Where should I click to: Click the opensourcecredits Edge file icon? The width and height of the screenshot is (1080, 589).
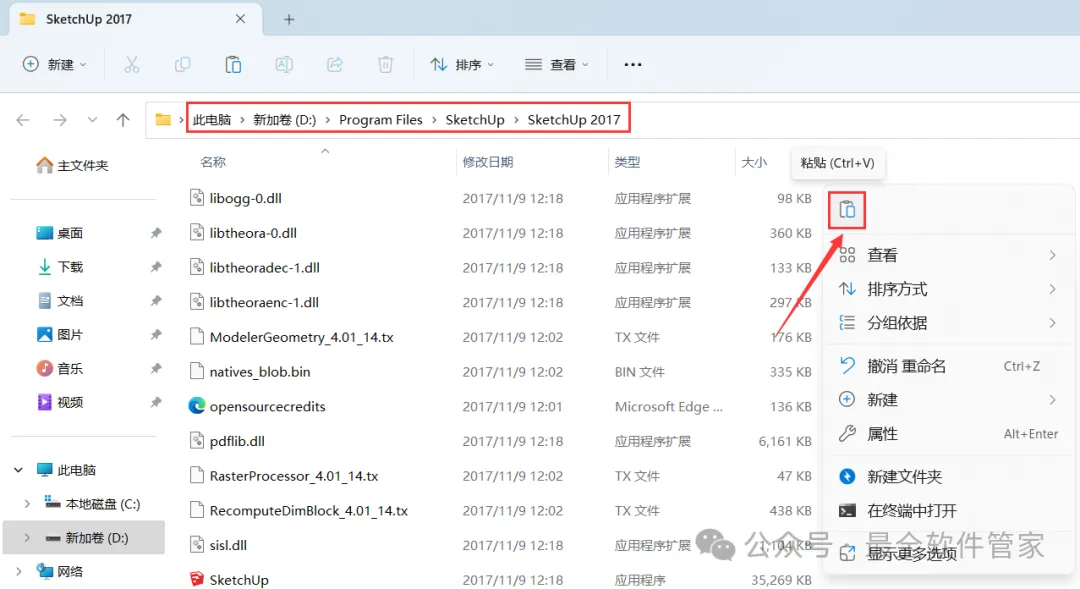point(197,406)
